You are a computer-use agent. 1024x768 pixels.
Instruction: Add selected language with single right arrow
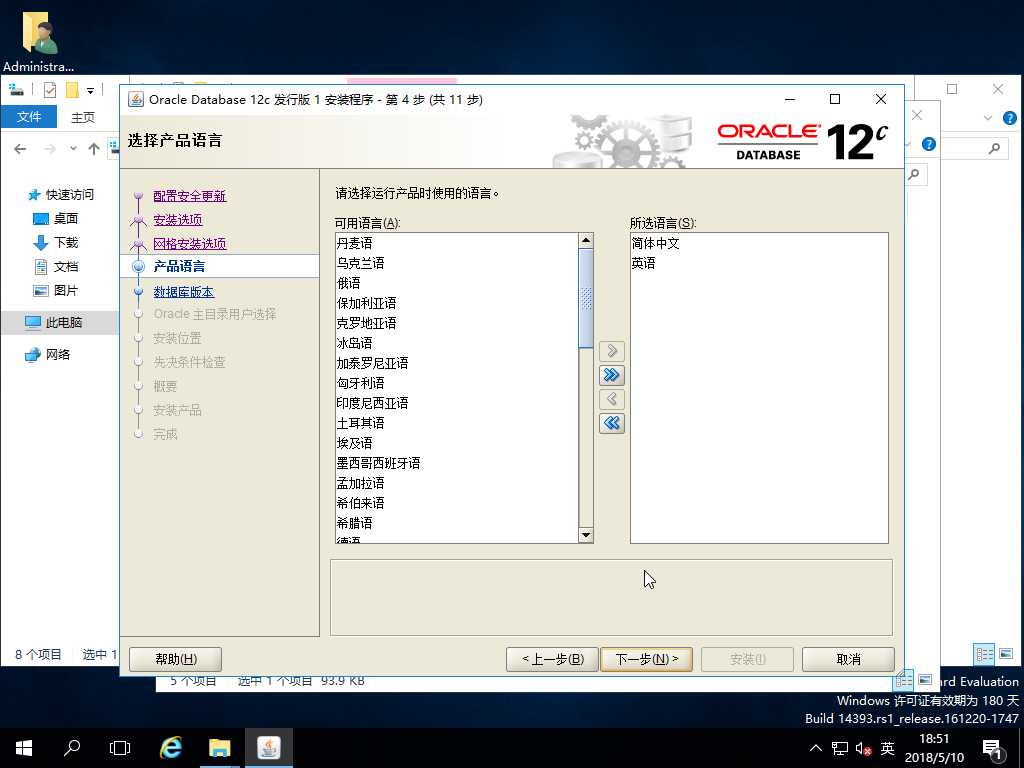point(612,351)
